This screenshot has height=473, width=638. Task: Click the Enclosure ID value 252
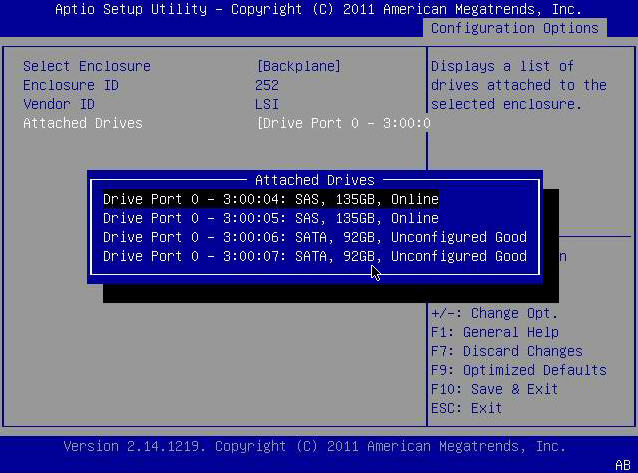tap(267, 85)
